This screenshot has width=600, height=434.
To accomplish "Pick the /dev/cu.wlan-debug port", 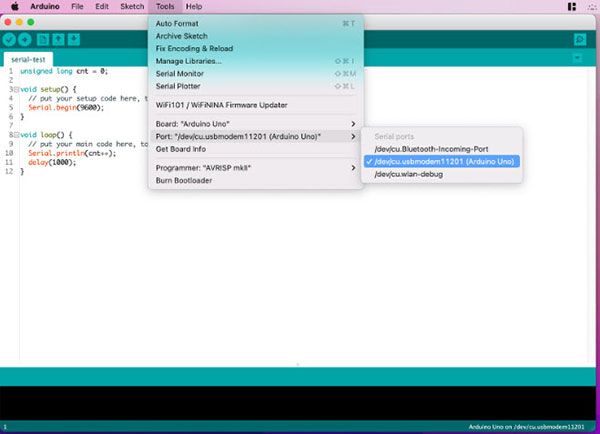I will pos(407,174).
